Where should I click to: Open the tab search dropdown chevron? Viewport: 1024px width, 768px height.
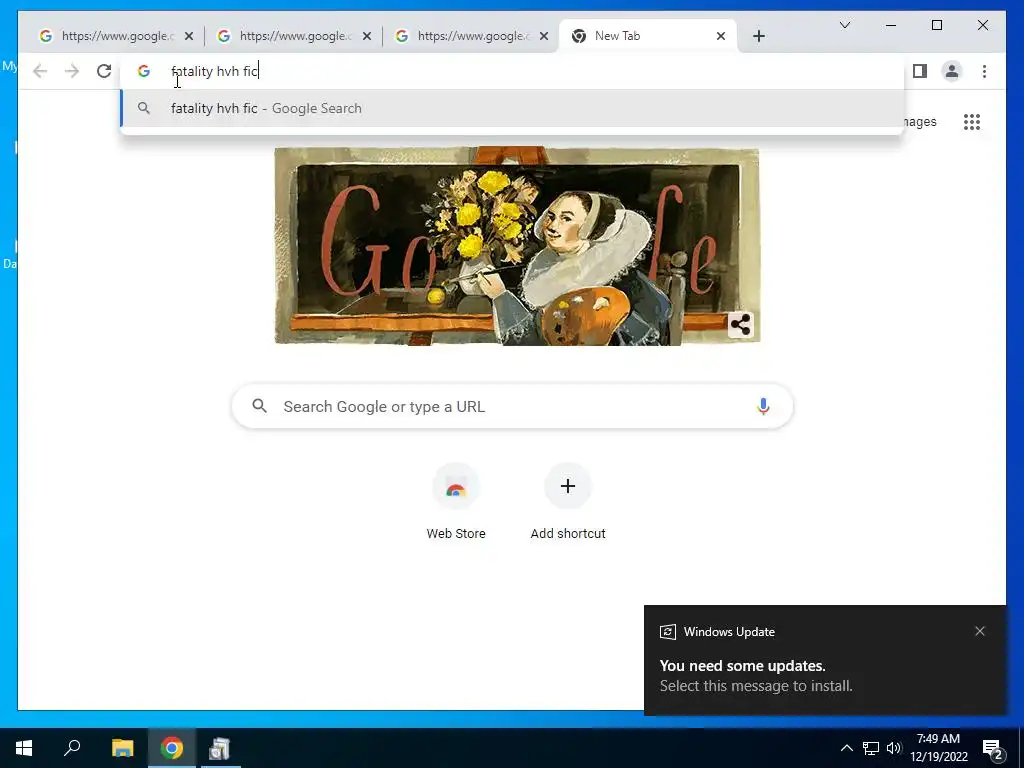844,25
